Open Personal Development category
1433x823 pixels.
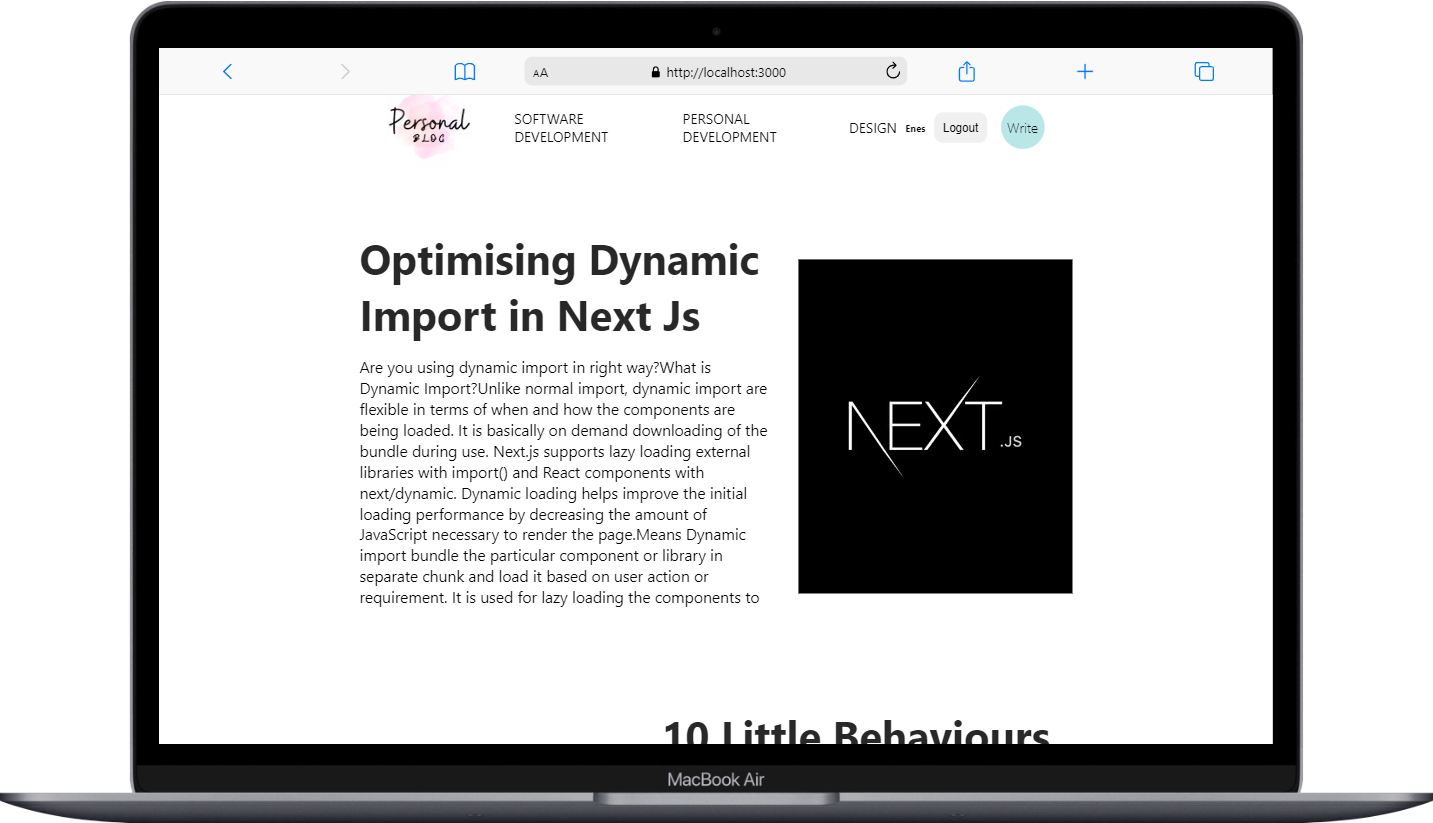(x=730, y=128)
